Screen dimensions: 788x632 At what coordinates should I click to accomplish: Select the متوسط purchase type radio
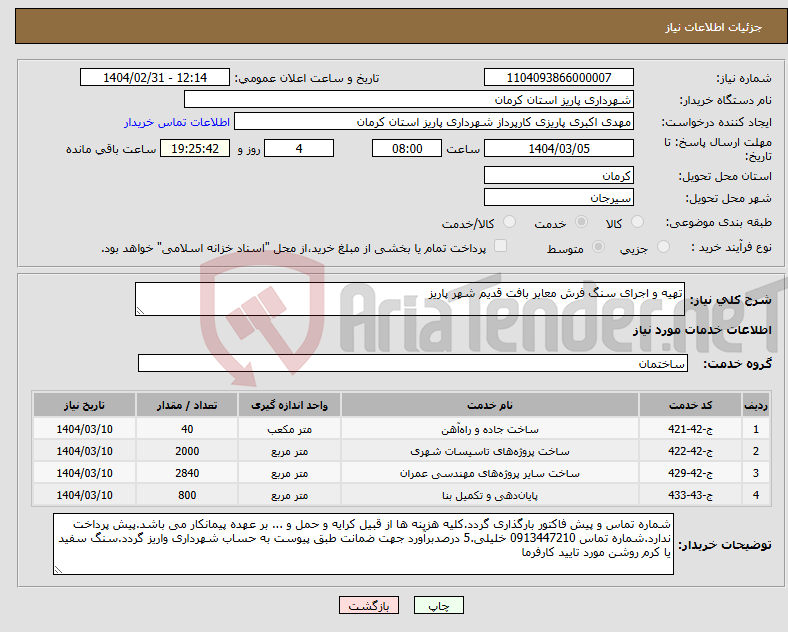[599, 247]
